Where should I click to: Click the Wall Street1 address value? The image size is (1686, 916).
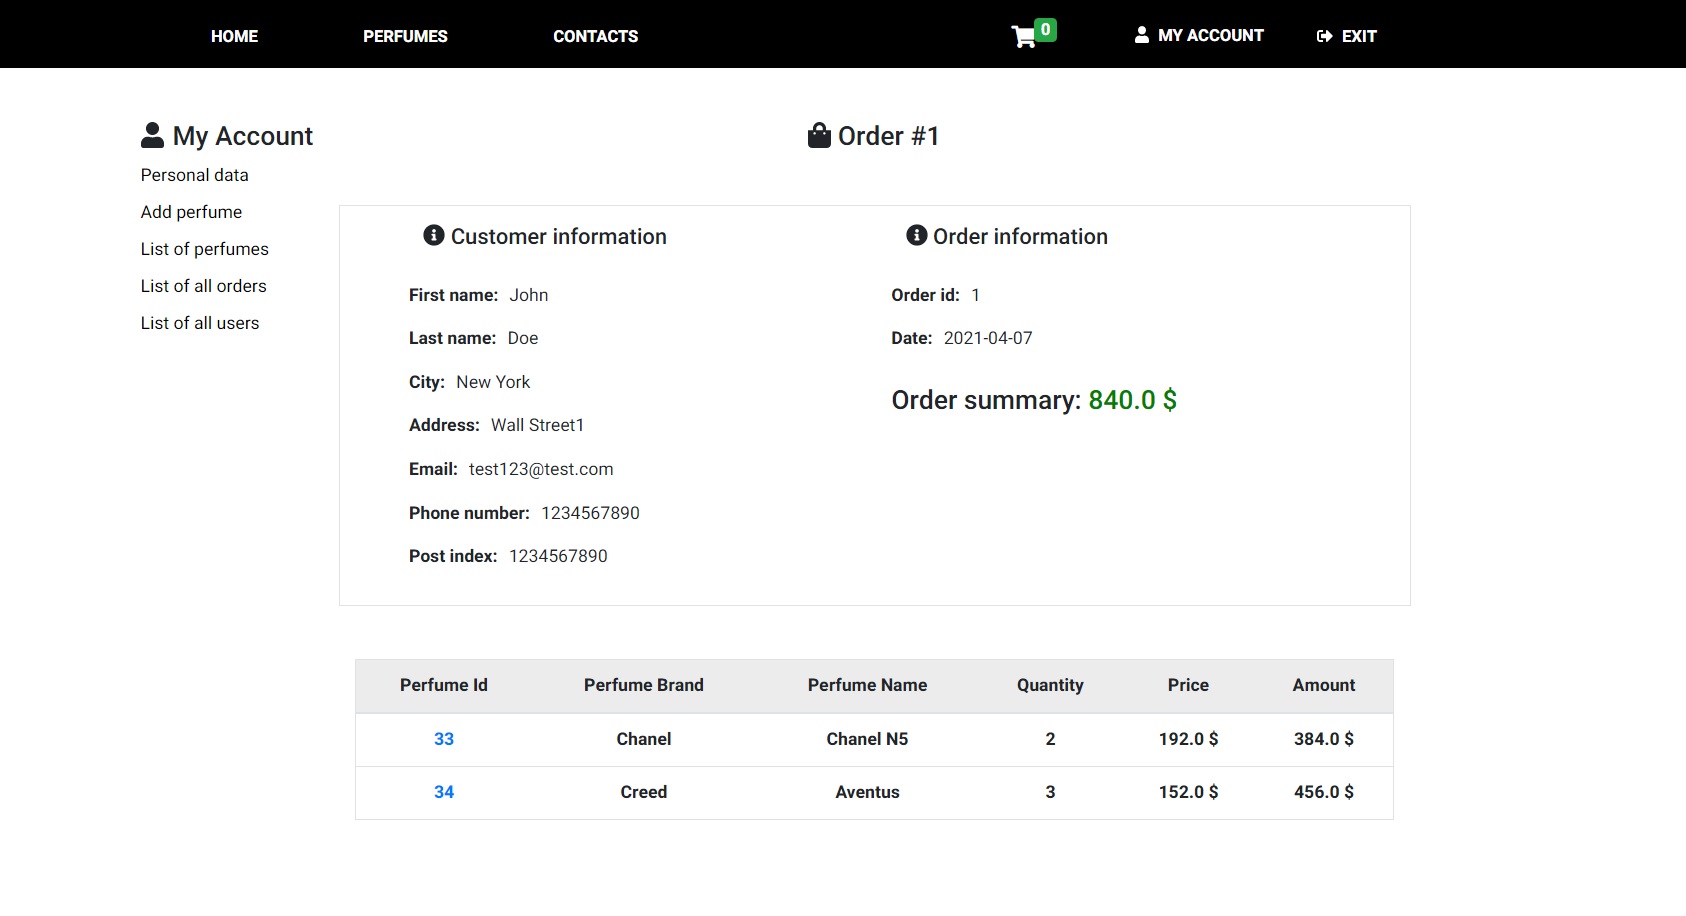coord(537,425)
